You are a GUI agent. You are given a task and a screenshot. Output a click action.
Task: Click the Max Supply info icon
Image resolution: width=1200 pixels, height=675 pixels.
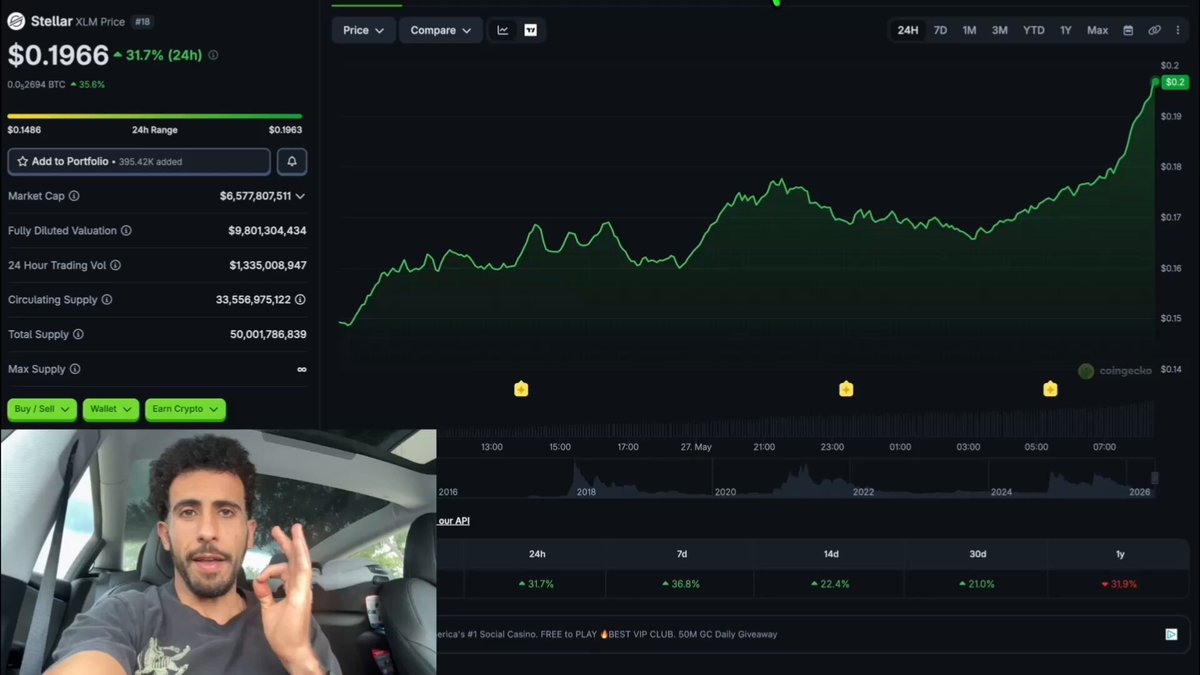pos(75,369)
